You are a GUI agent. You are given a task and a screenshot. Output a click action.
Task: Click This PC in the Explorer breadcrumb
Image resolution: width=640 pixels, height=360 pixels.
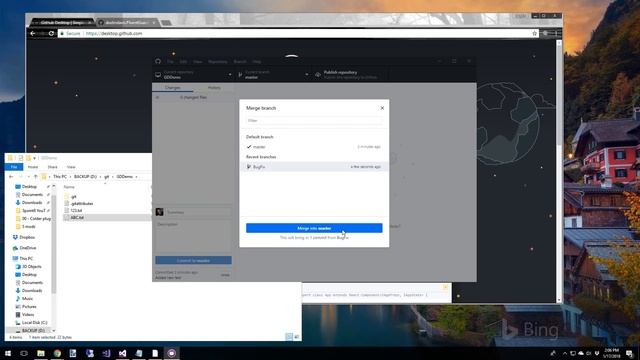click(60, 177)
